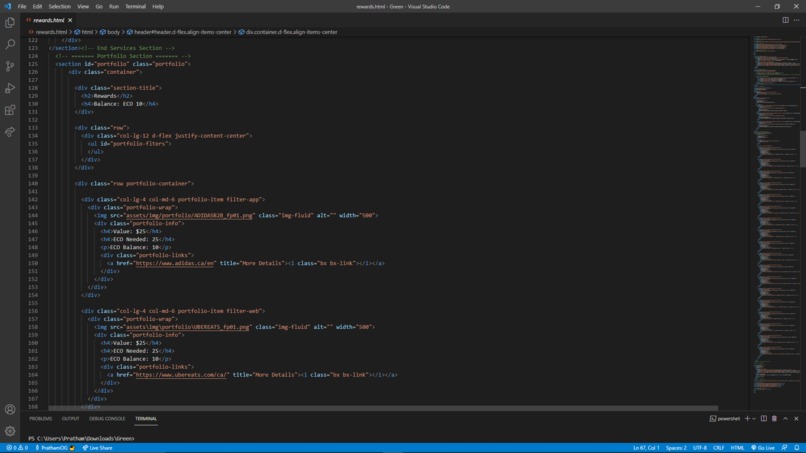Switch to the PROBLEMS panel tab
Viewport: 806px width, 453px height.
(41, 419)
